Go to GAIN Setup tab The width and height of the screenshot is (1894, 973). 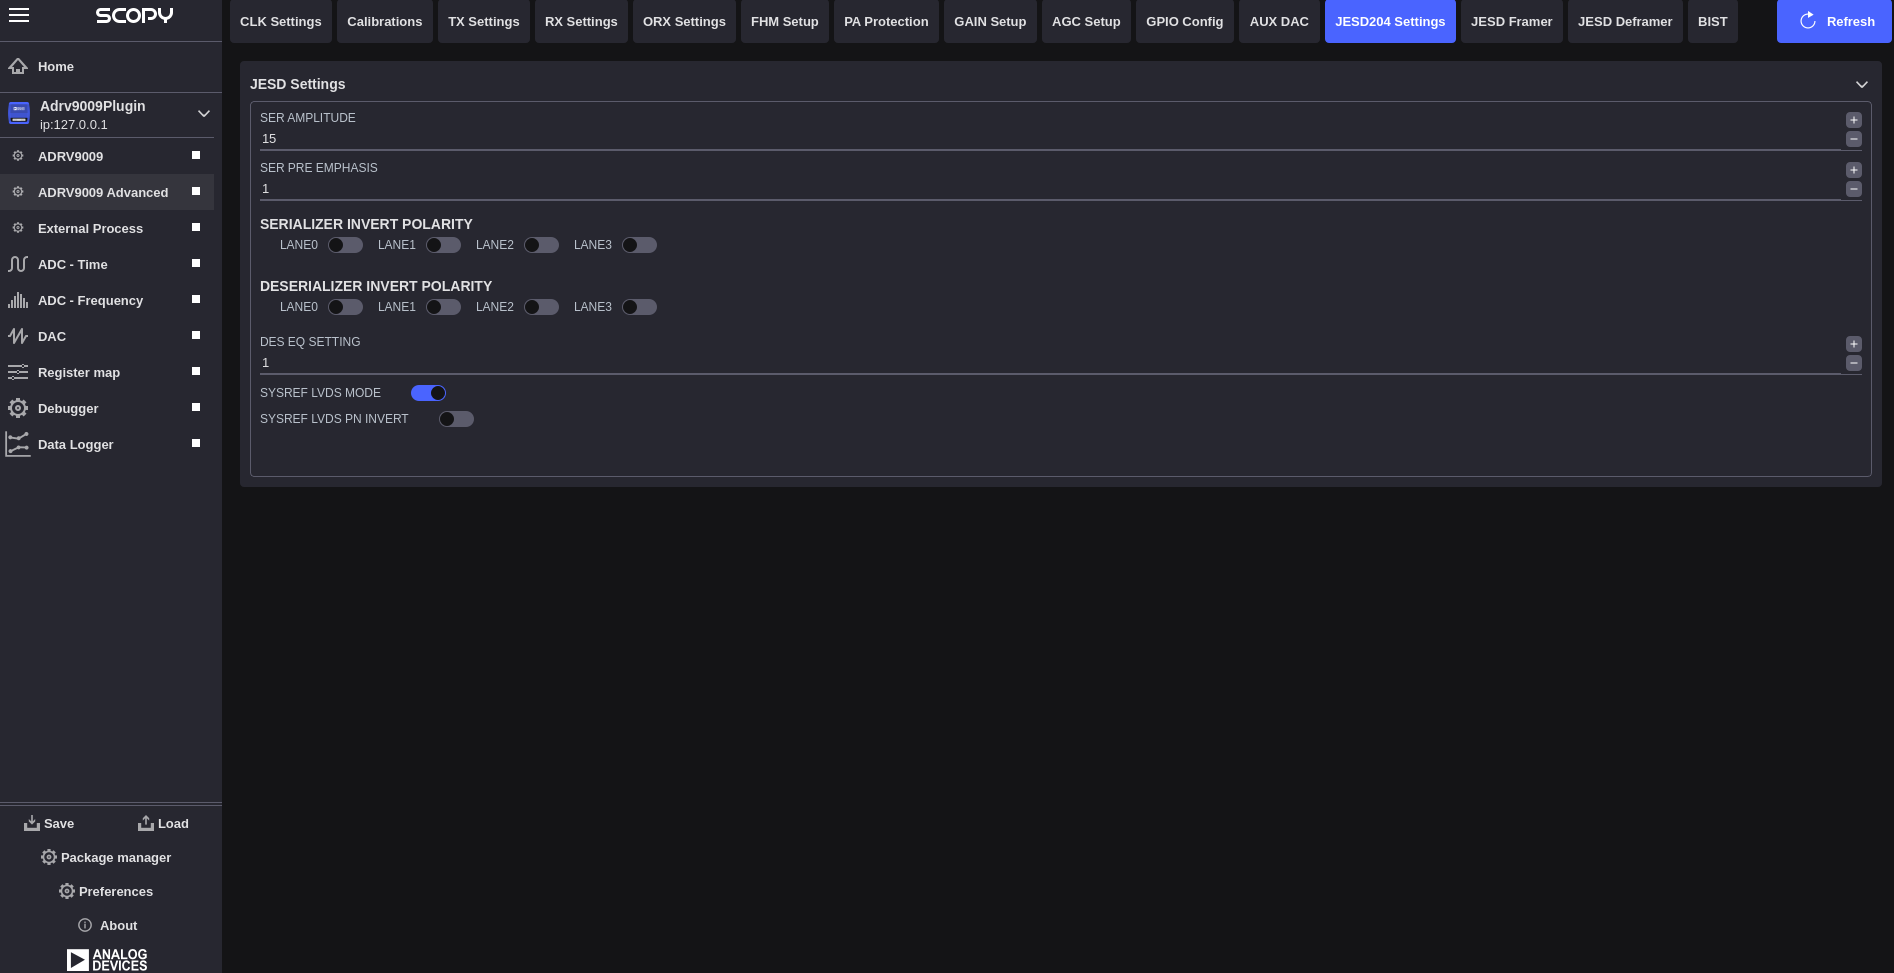990,21
